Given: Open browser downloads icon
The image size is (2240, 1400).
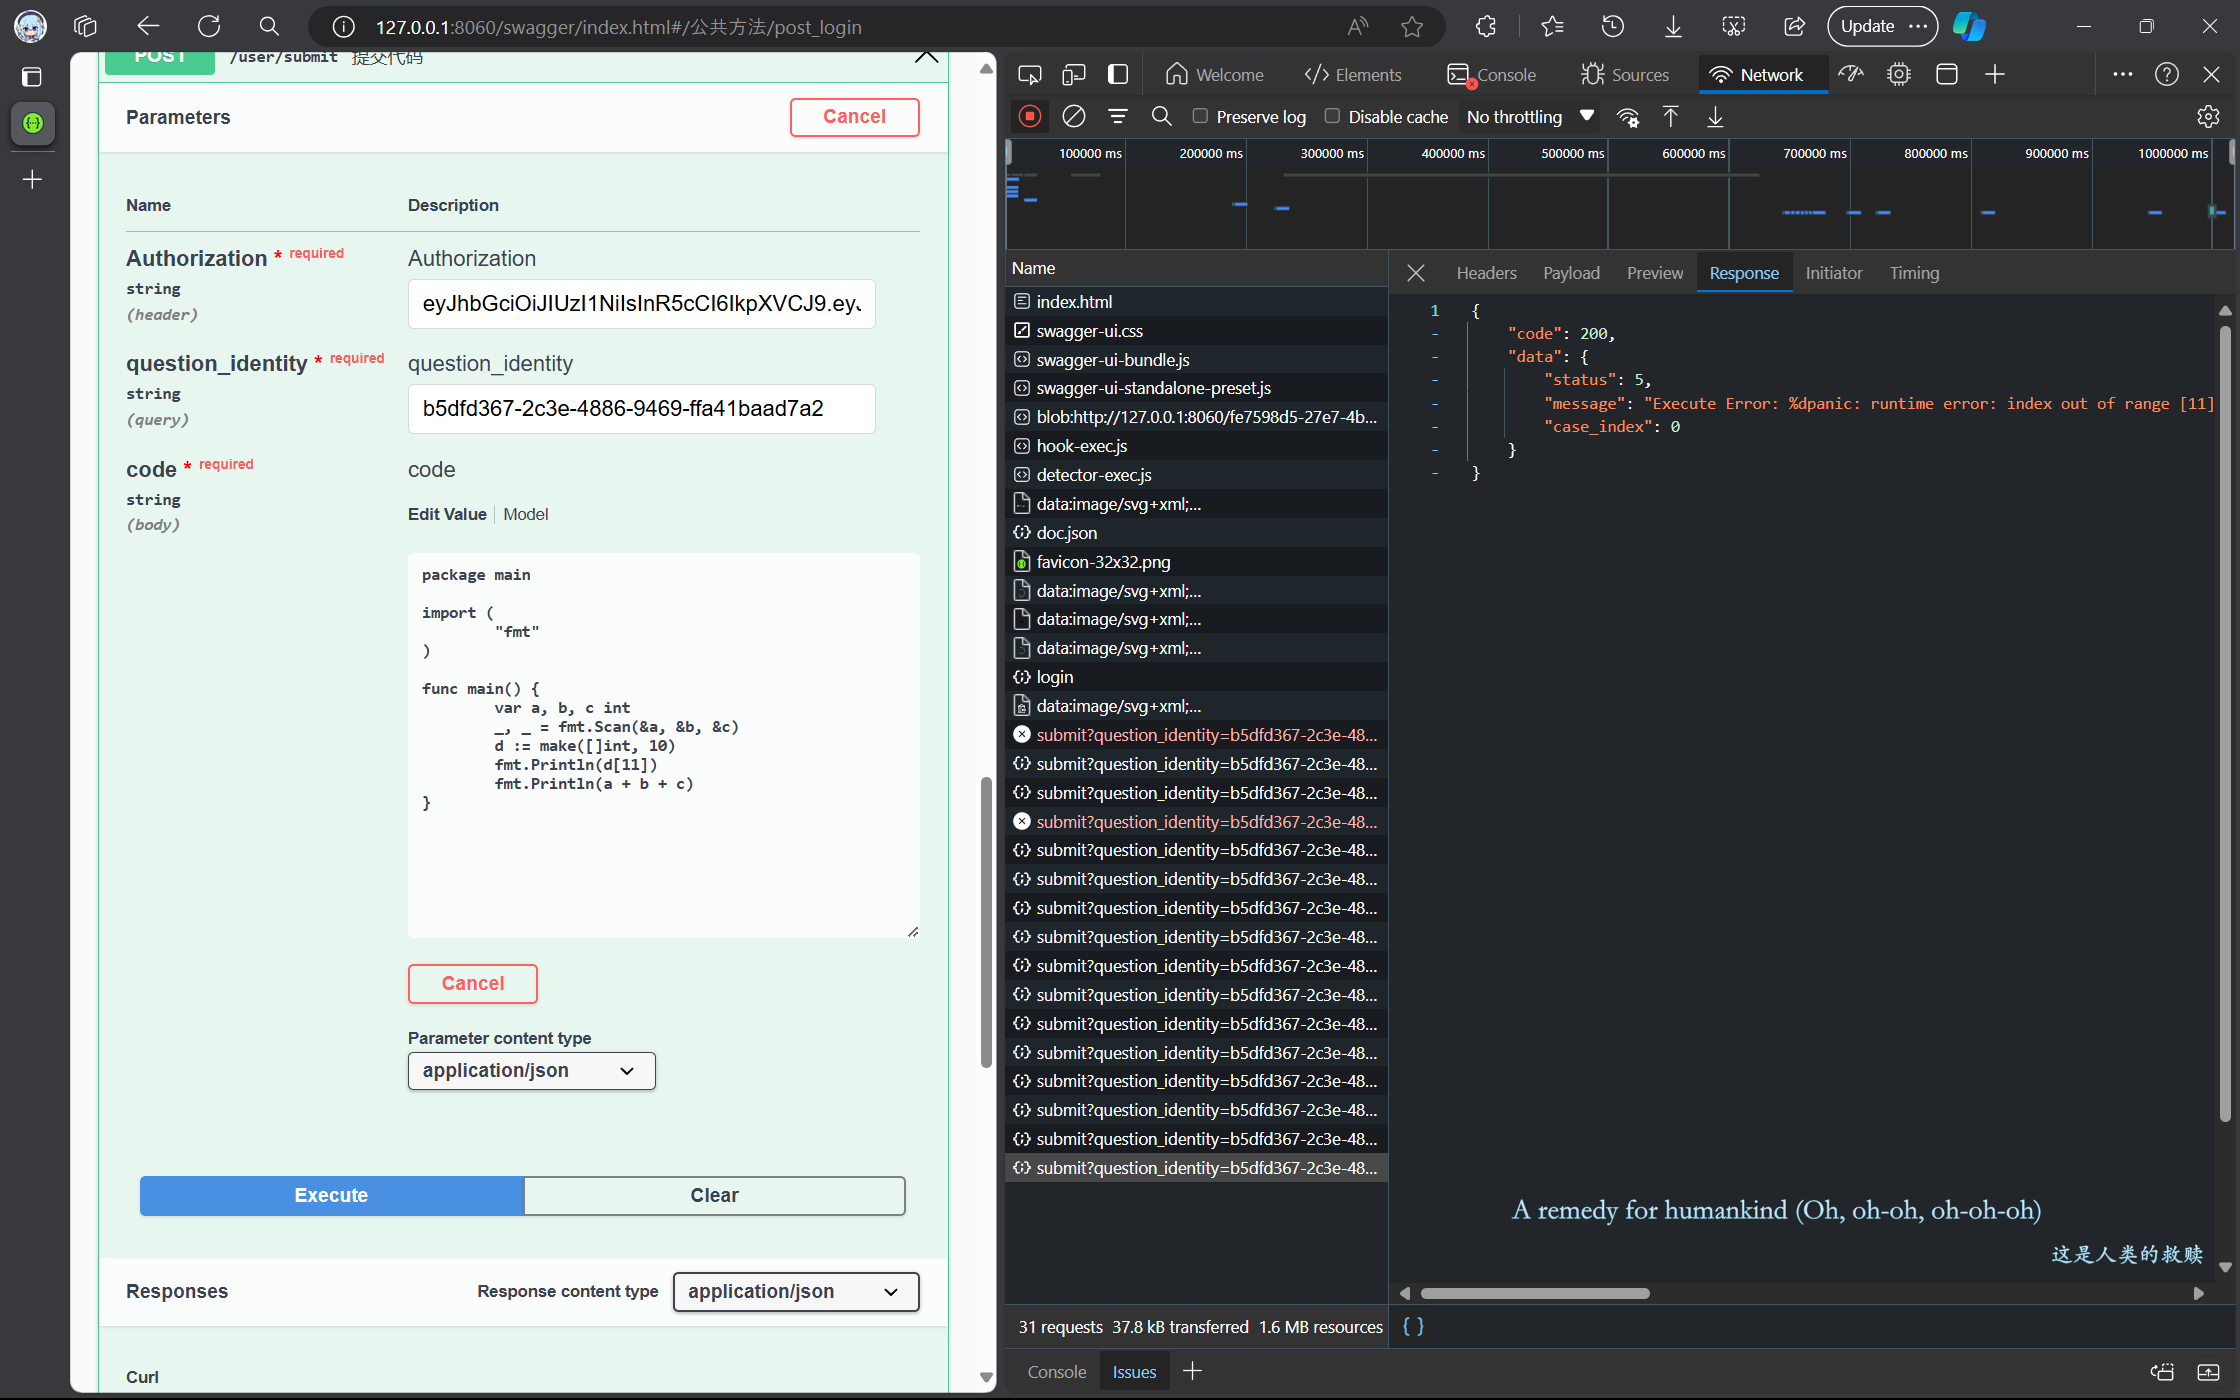Looking at the screenshot, I should (1673, 27).
